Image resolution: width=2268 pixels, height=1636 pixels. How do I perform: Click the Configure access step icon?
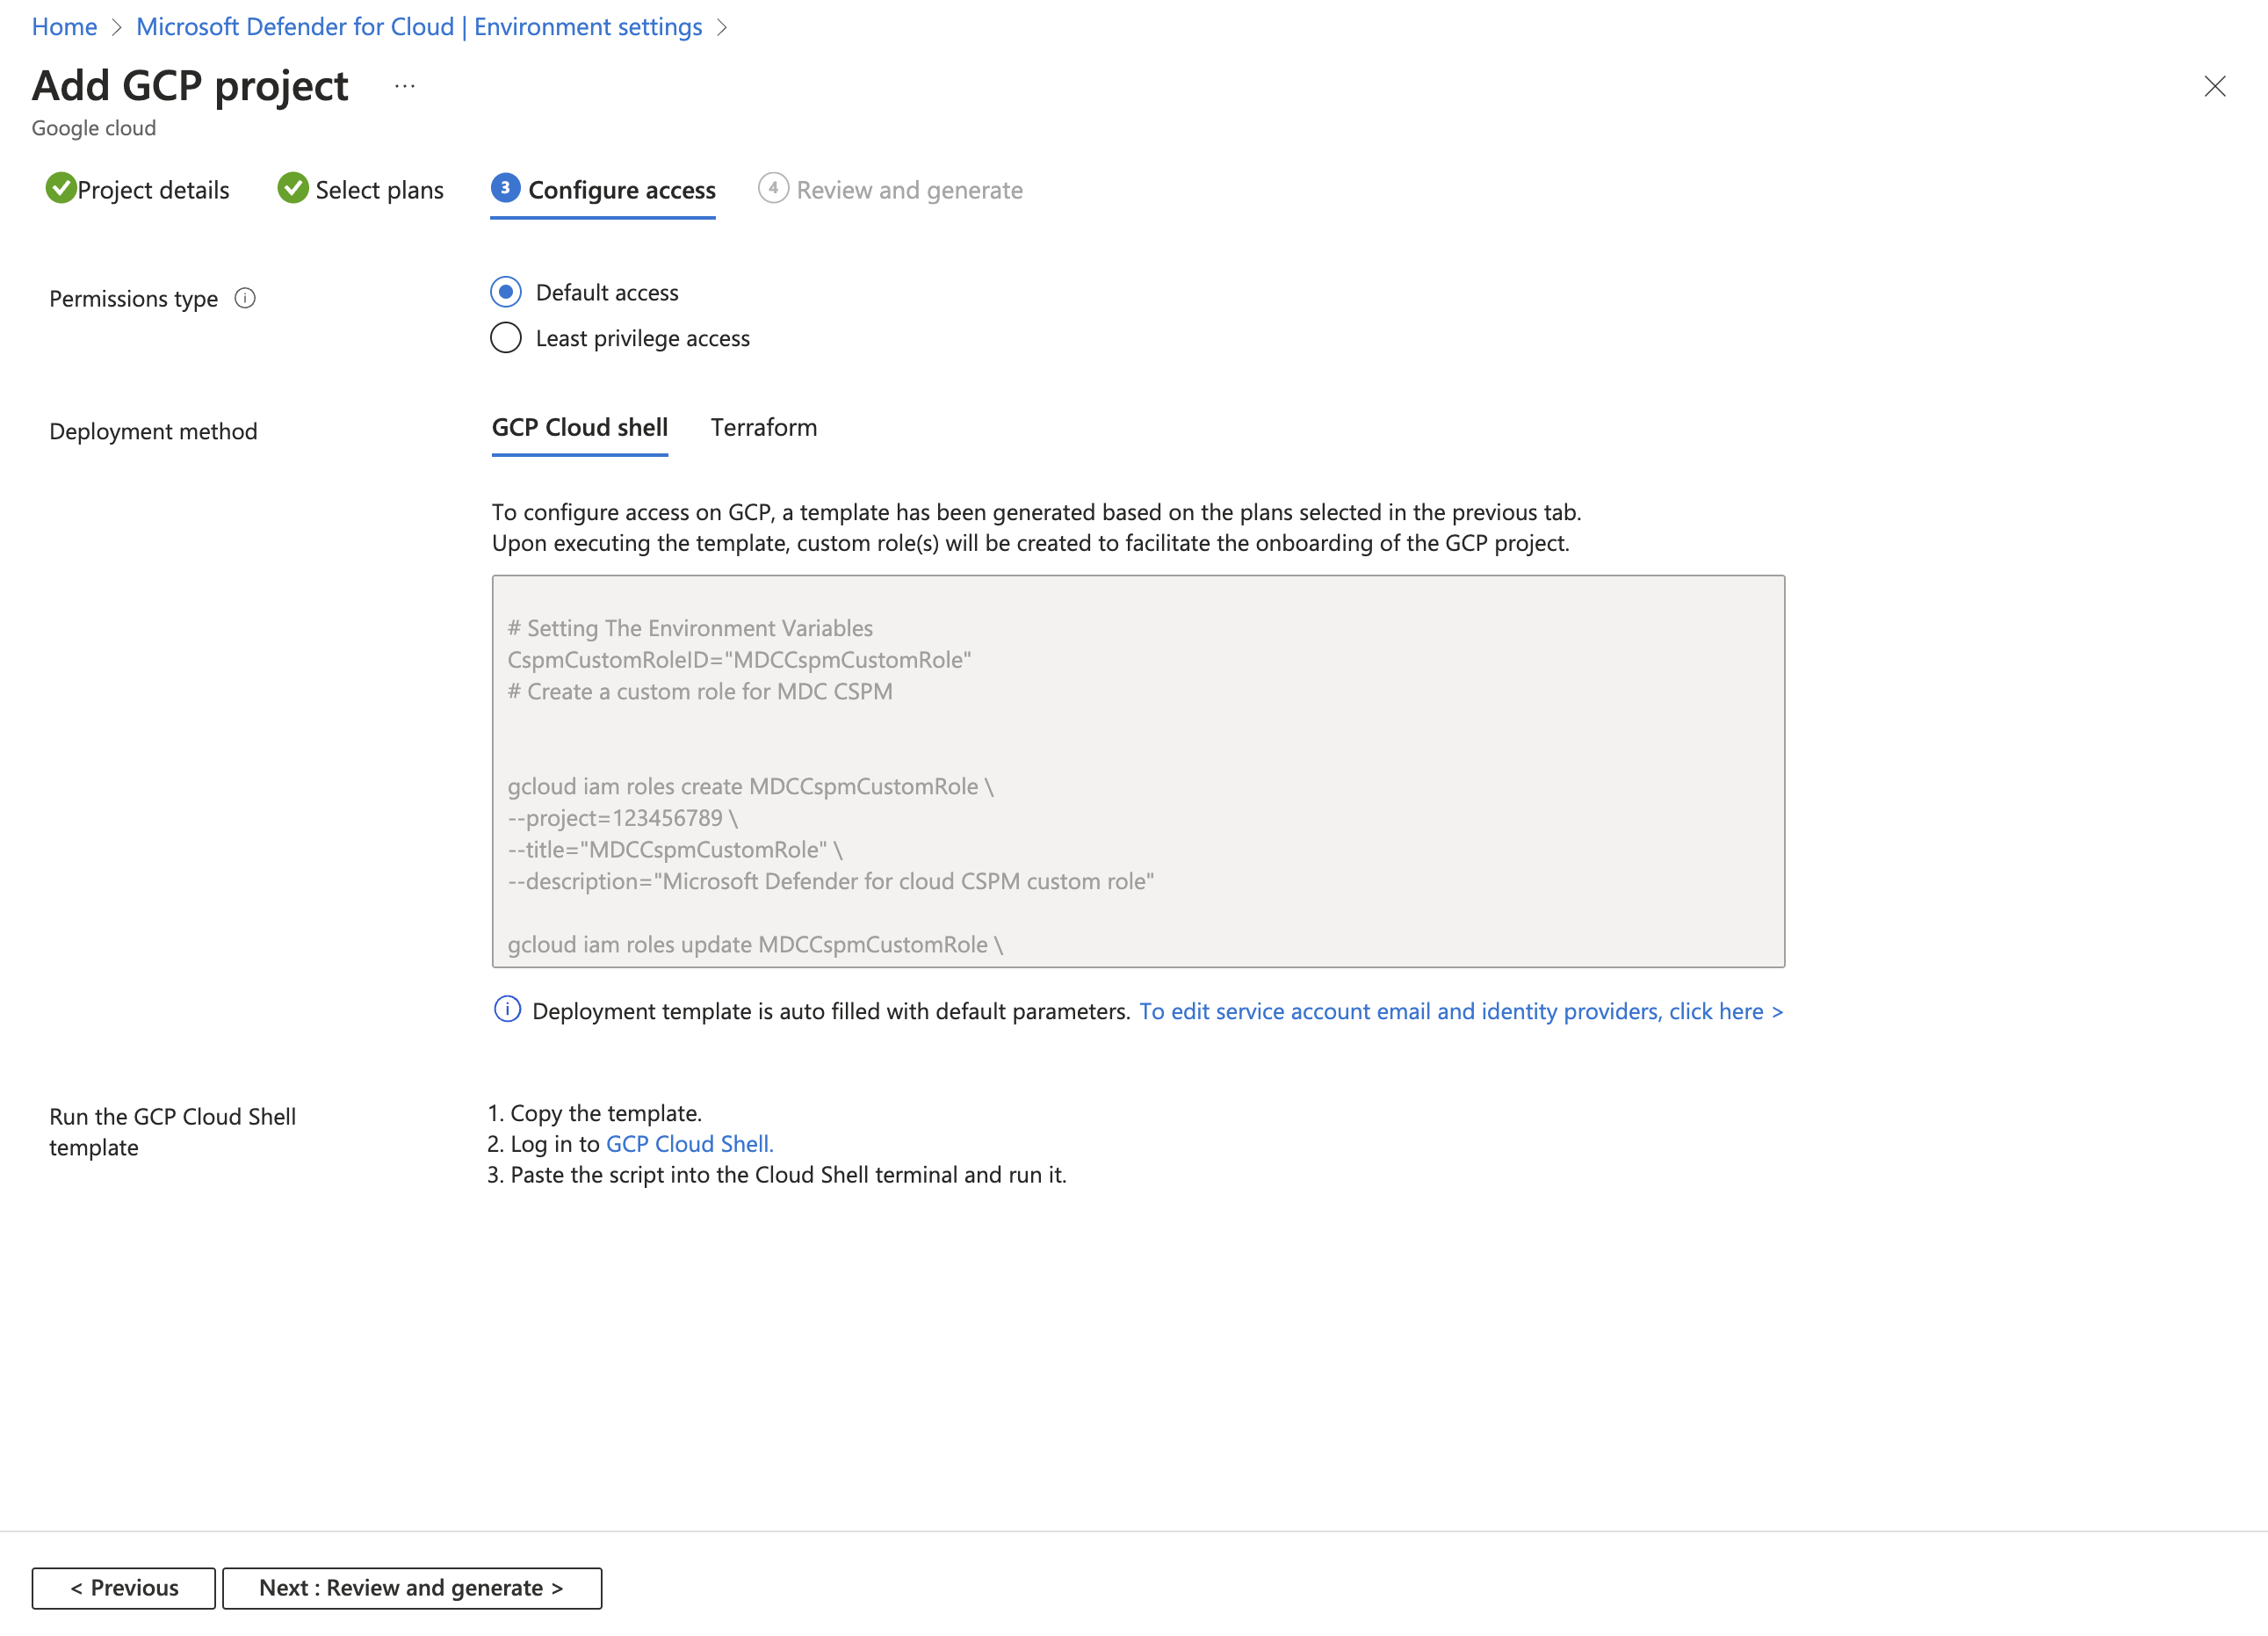502,188
